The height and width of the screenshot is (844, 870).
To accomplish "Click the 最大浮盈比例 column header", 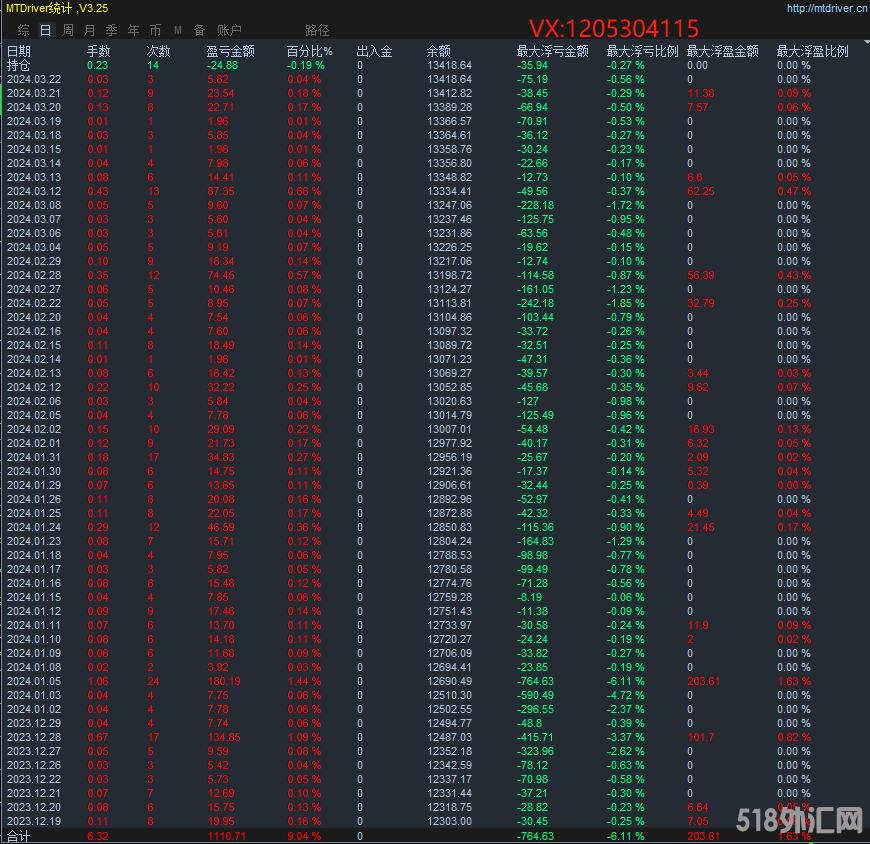I will click(812, 52).
